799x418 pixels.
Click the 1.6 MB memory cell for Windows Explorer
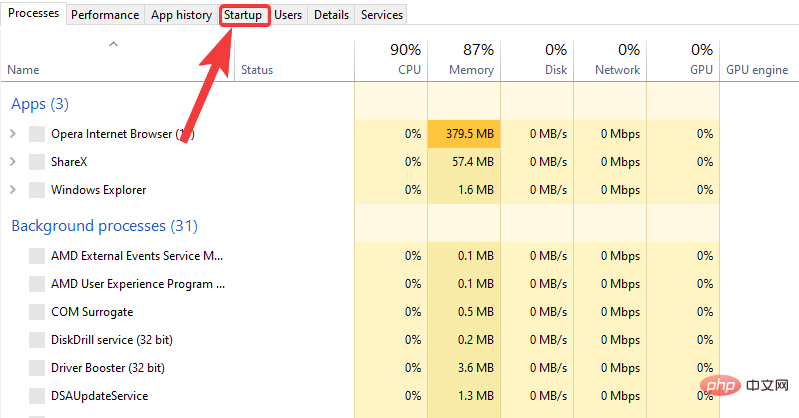464,190
